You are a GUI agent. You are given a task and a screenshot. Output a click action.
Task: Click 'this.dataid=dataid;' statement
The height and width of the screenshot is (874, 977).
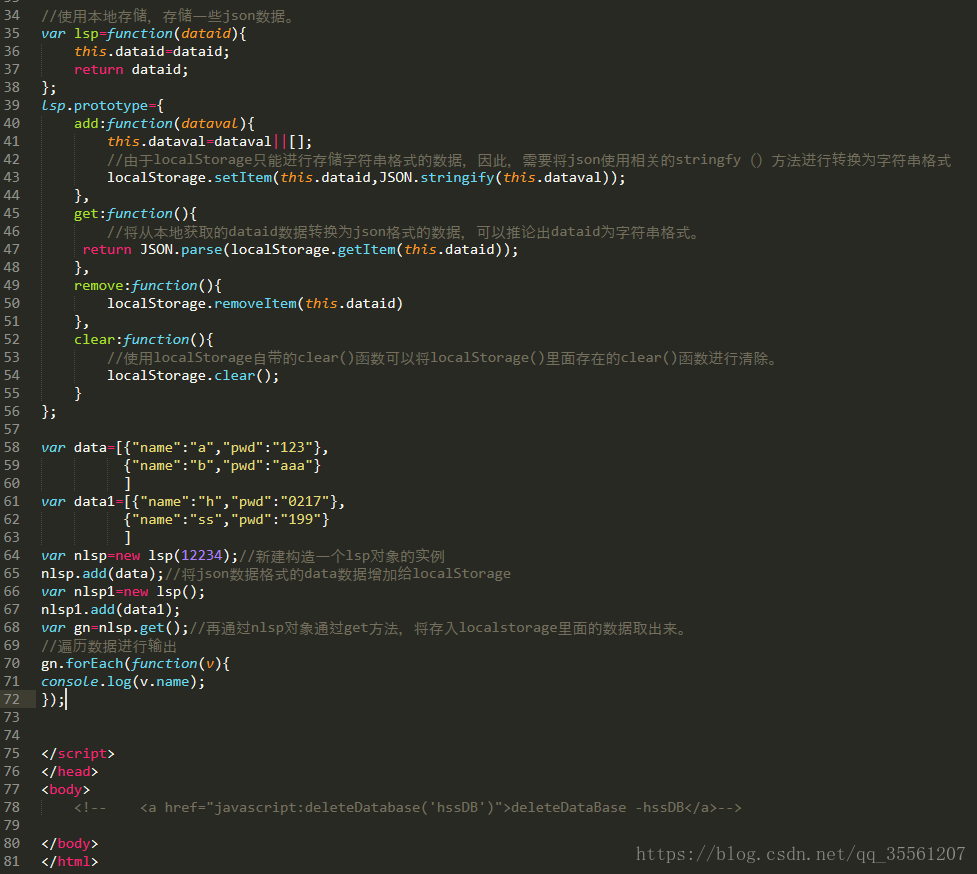click(152, 52)
